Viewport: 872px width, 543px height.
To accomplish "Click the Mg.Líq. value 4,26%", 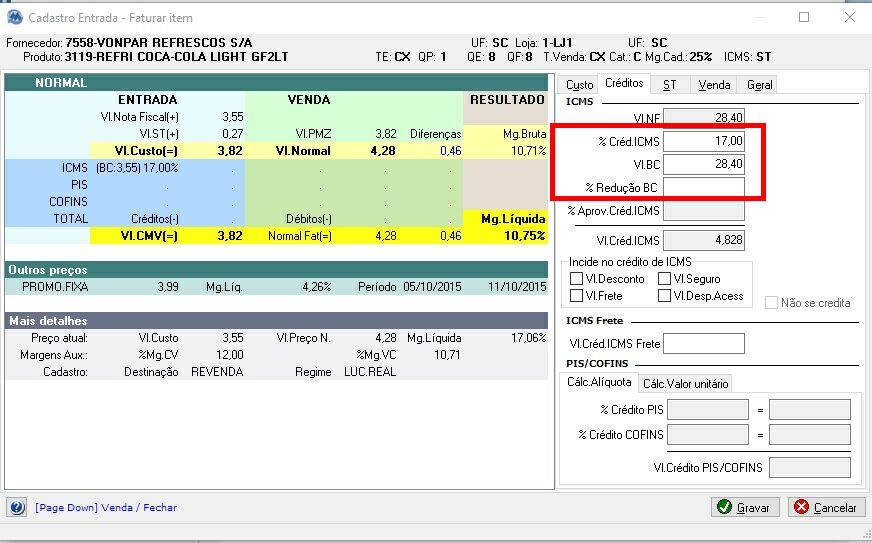I will pos(316,287).
